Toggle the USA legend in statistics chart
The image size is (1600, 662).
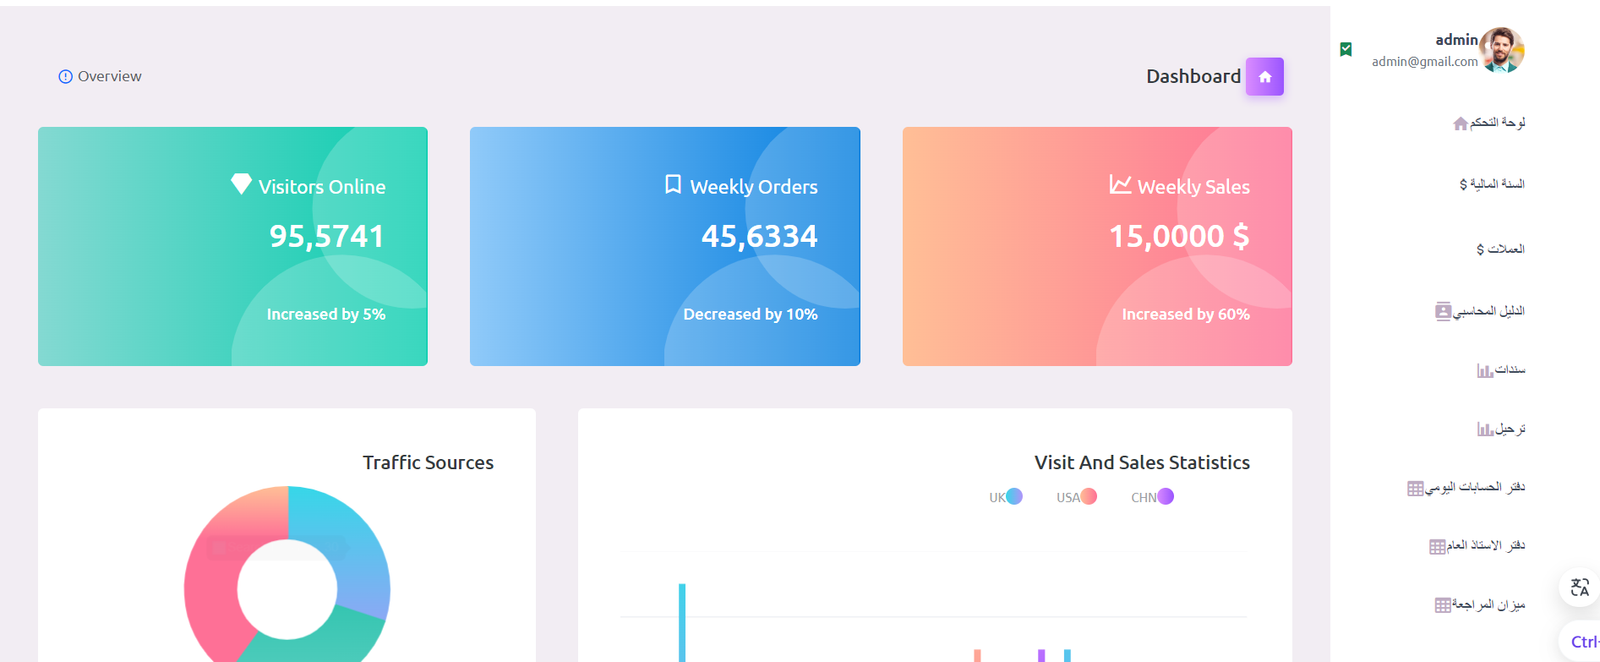click(x=1076, y=497)
